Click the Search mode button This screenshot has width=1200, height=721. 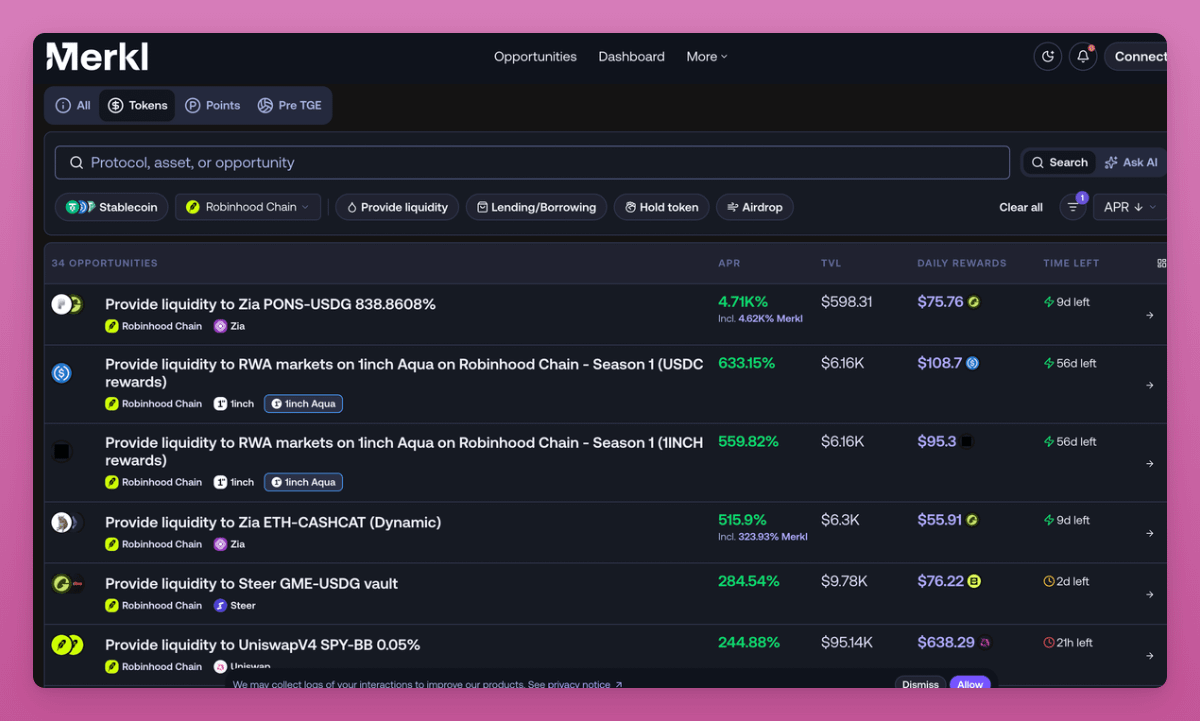(x=1059, y=162)
